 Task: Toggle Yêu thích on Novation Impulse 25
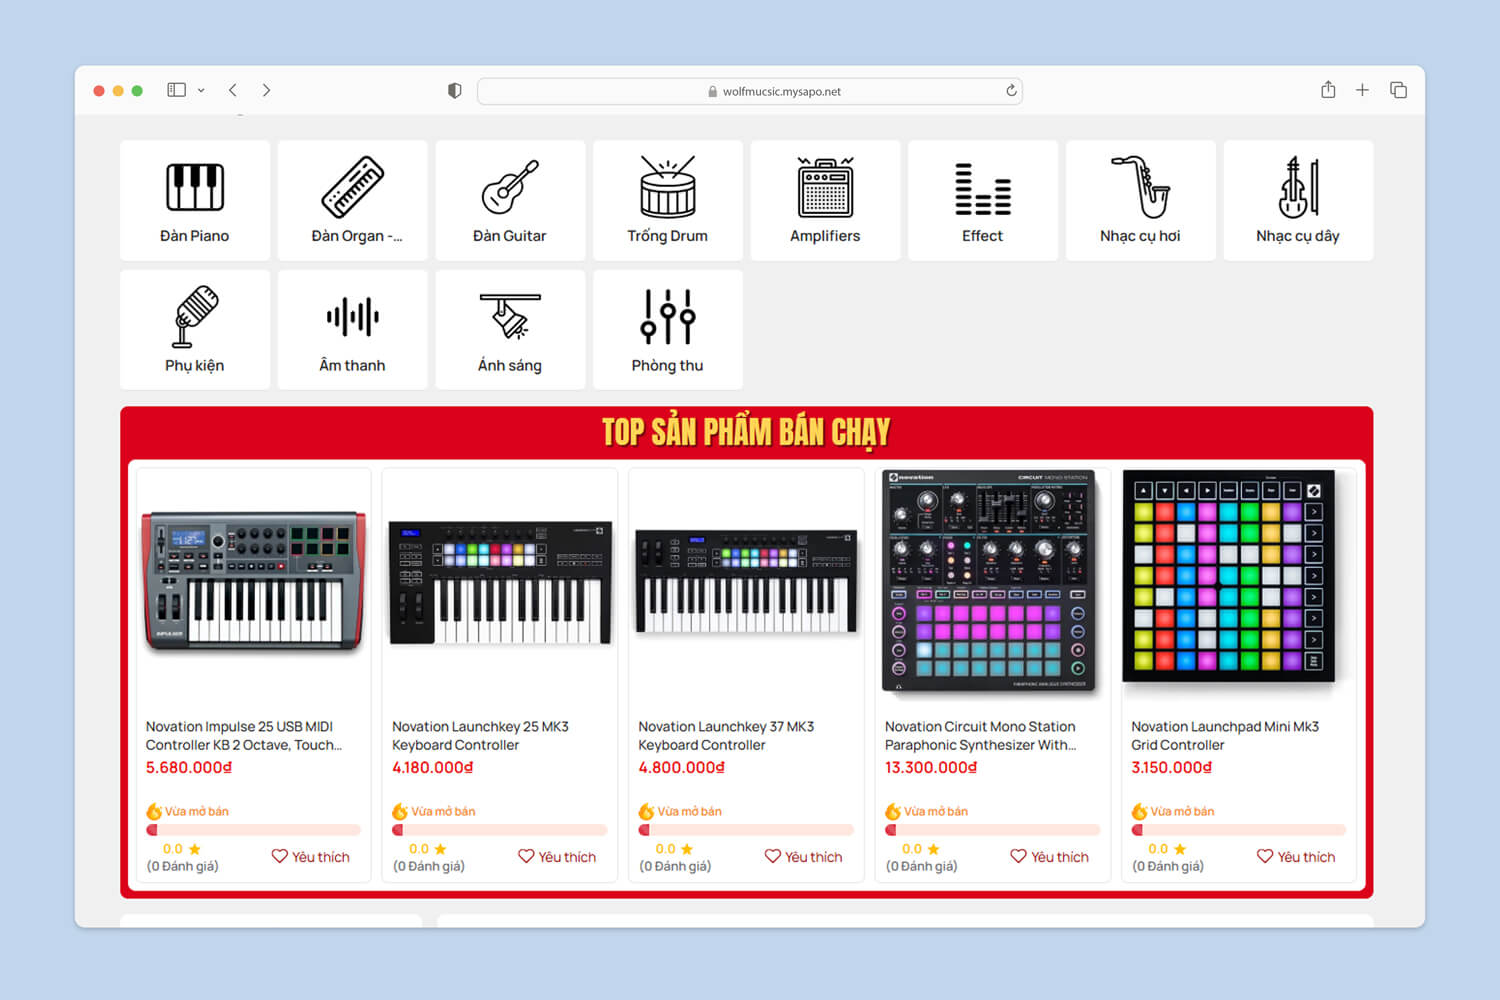pos(310,857)
